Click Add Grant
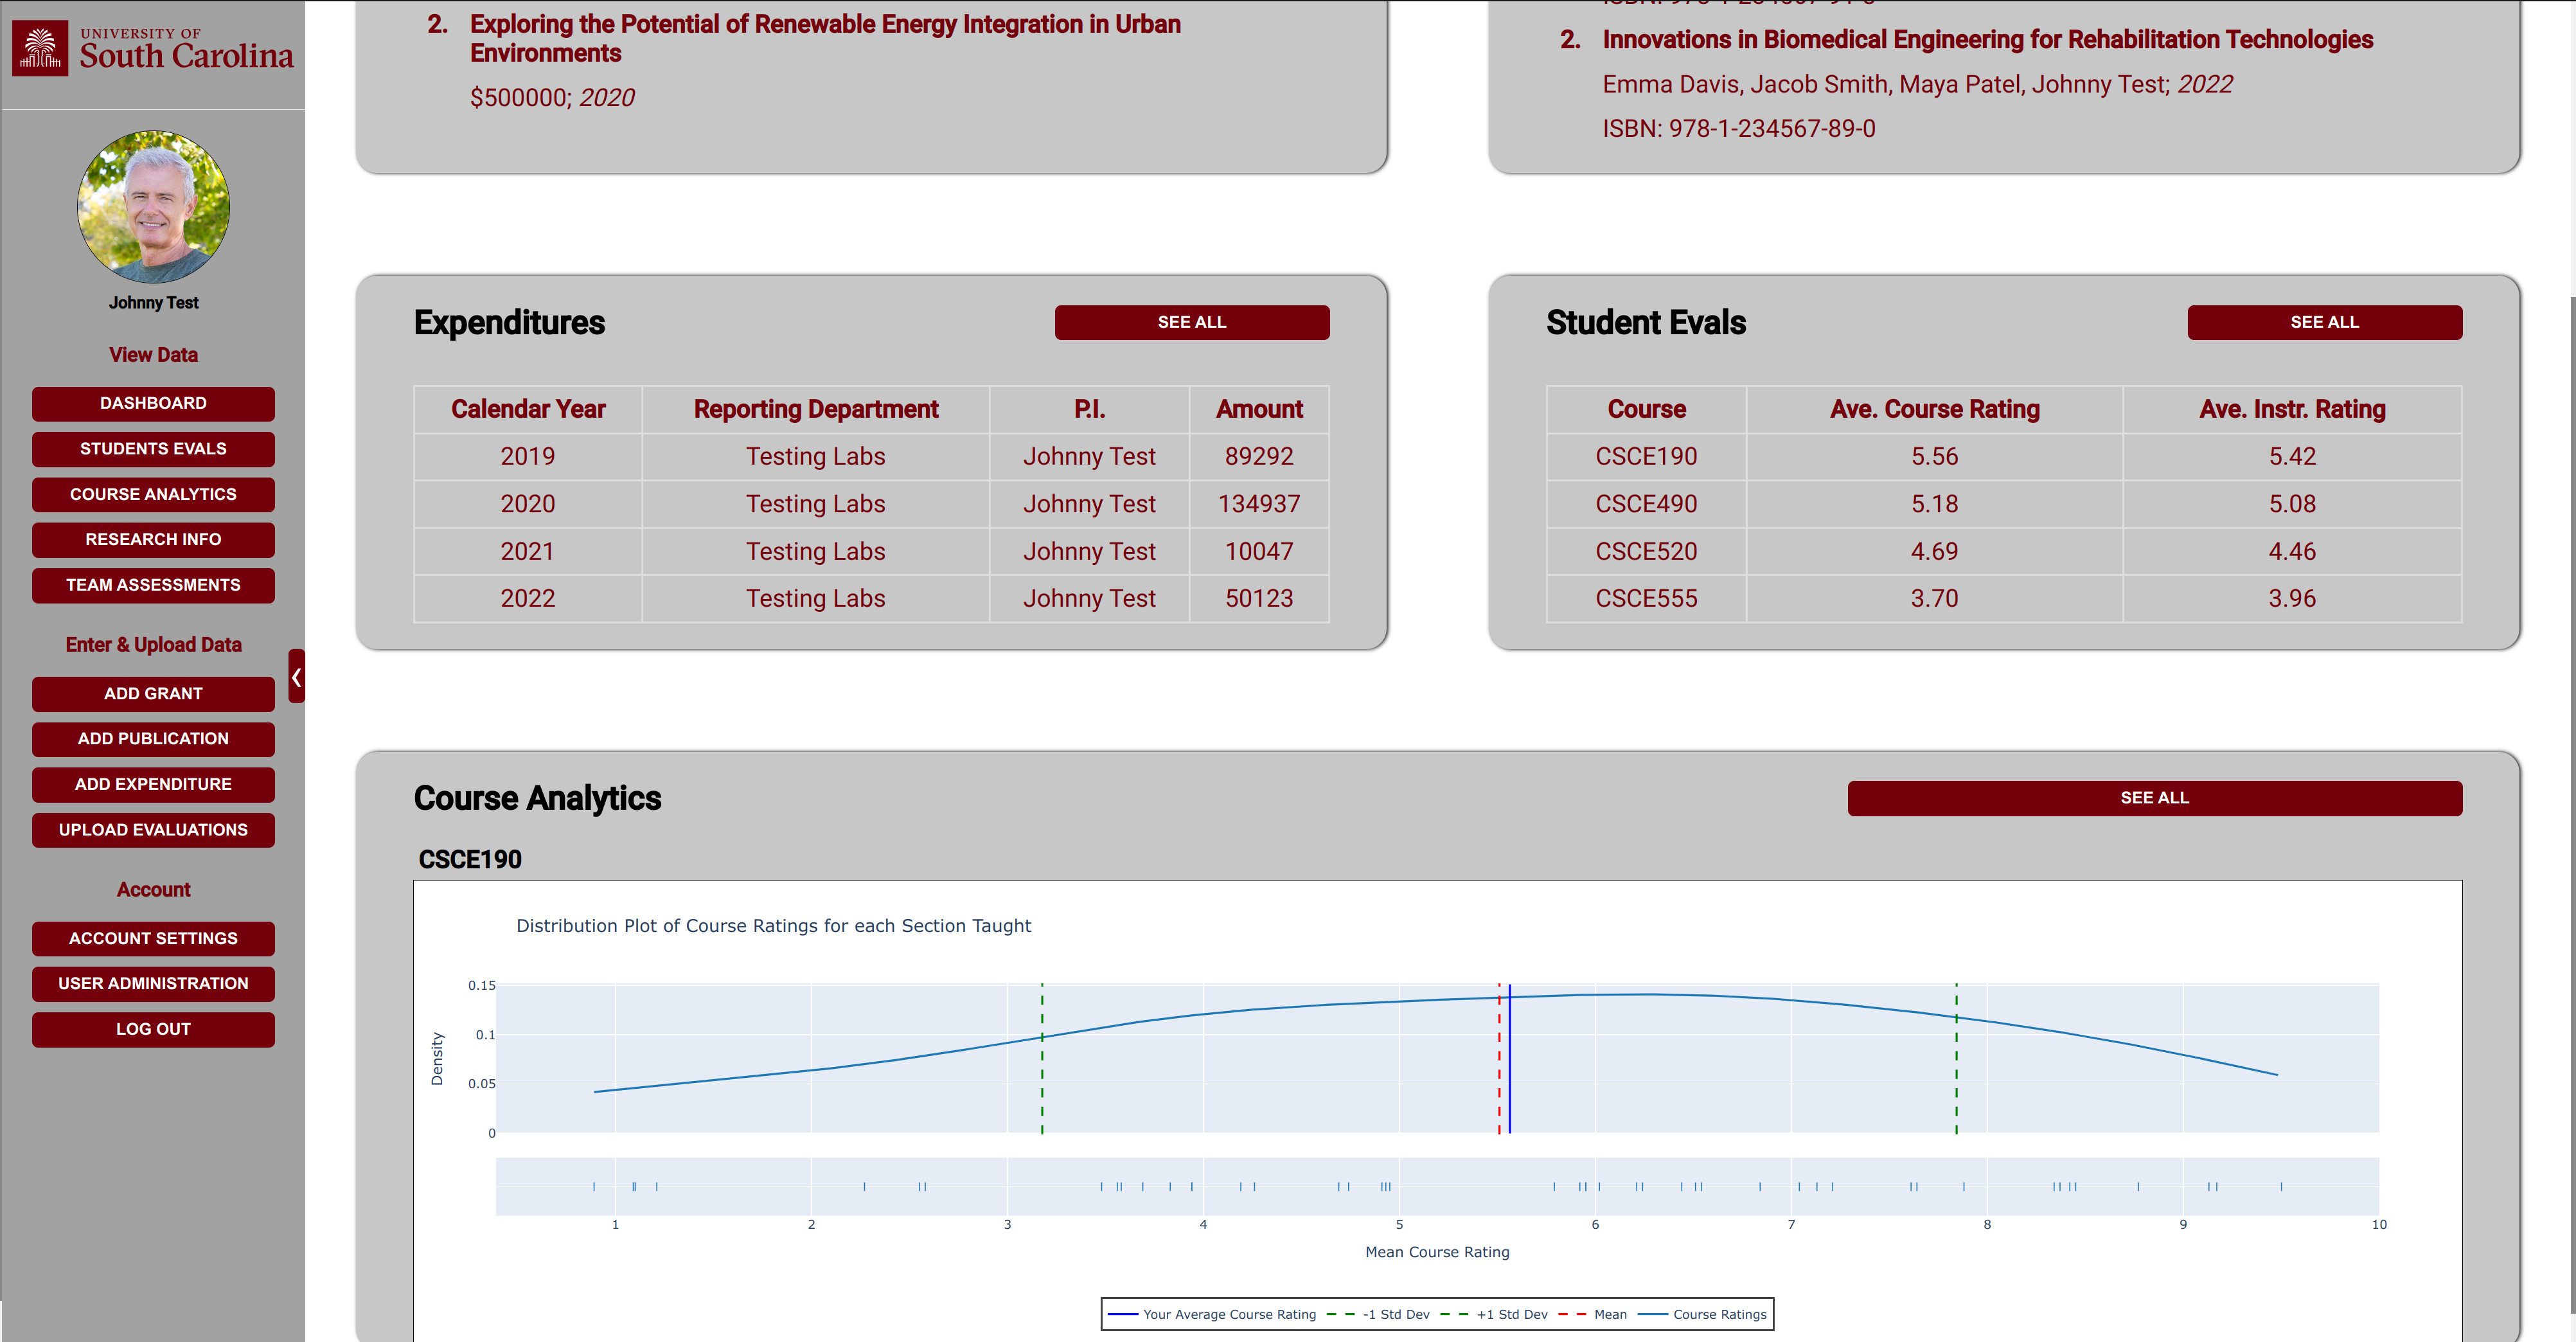This screenshot has width=2576, height=1342. tap(152, 693)
